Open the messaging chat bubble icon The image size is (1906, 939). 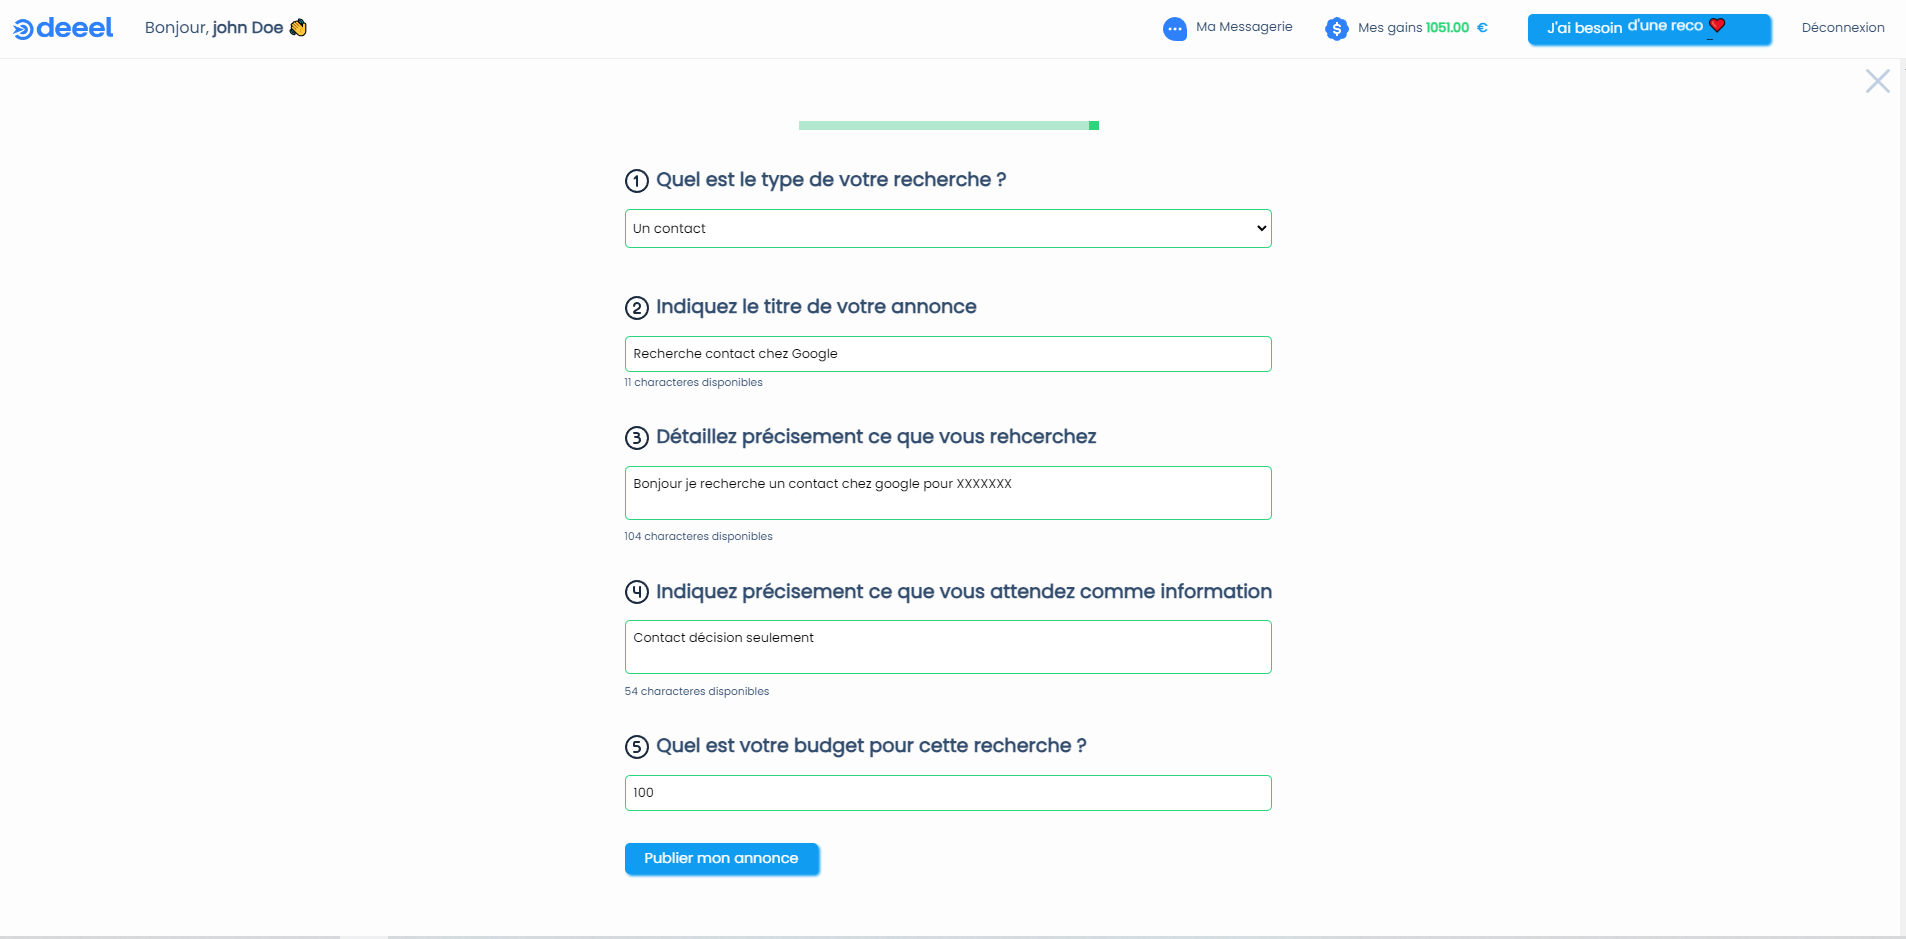tap(1174, 29)
